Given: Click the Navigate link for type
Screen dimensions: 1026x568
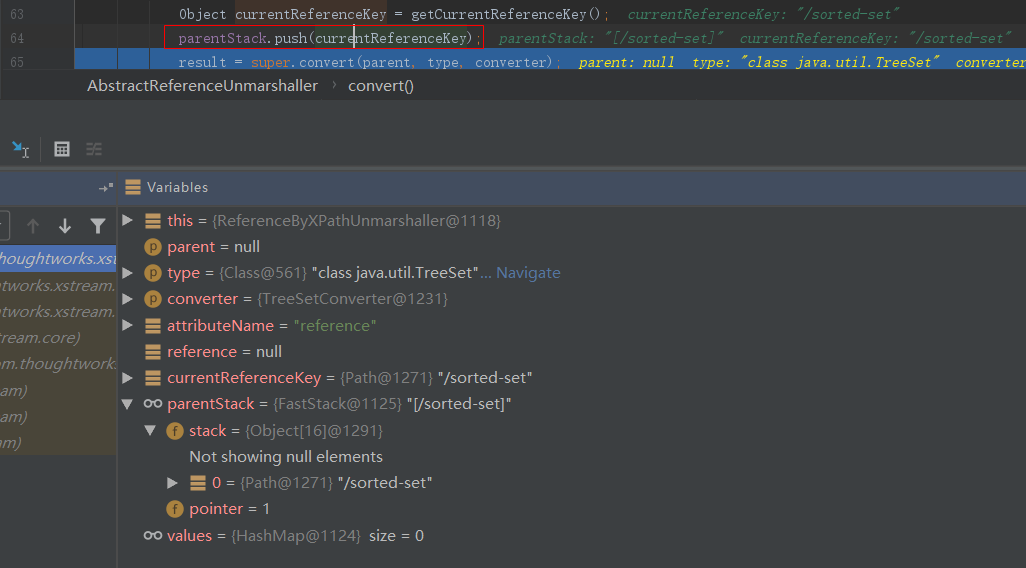Looking at the screenshot, I should coord(528,273).
